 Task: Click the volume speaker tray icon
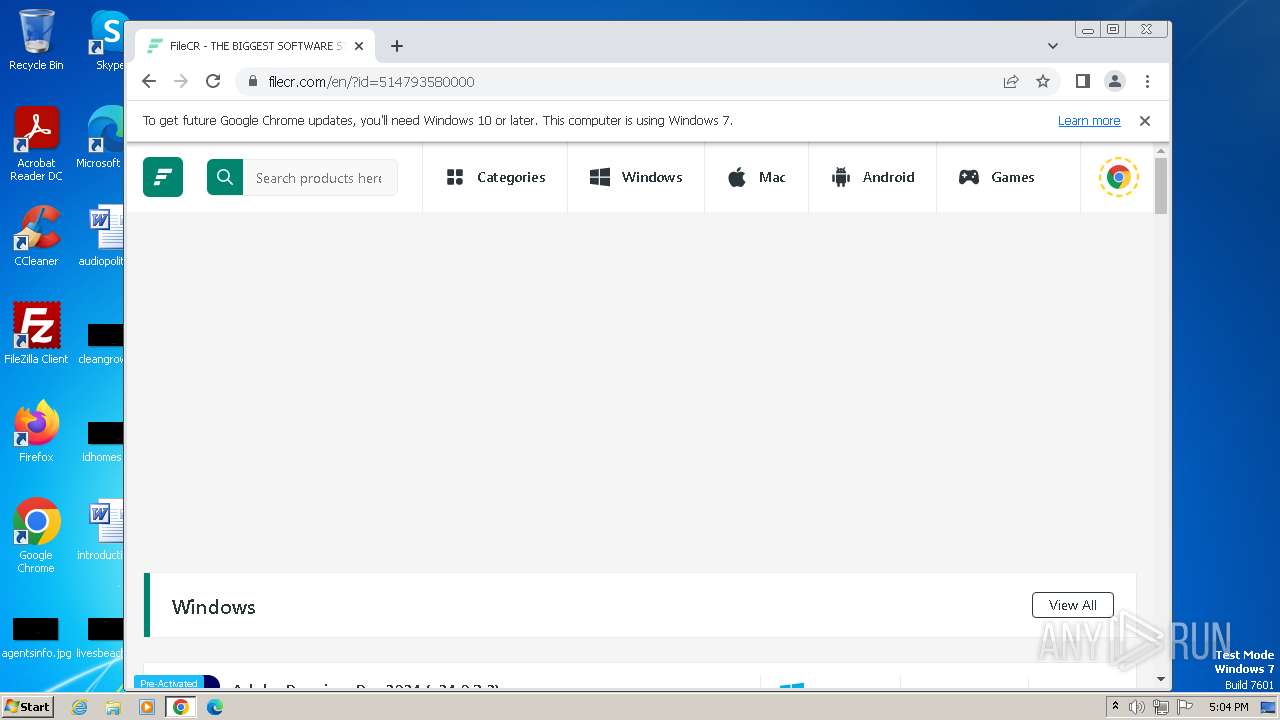pyautogui.click(x=1137, y=707)
